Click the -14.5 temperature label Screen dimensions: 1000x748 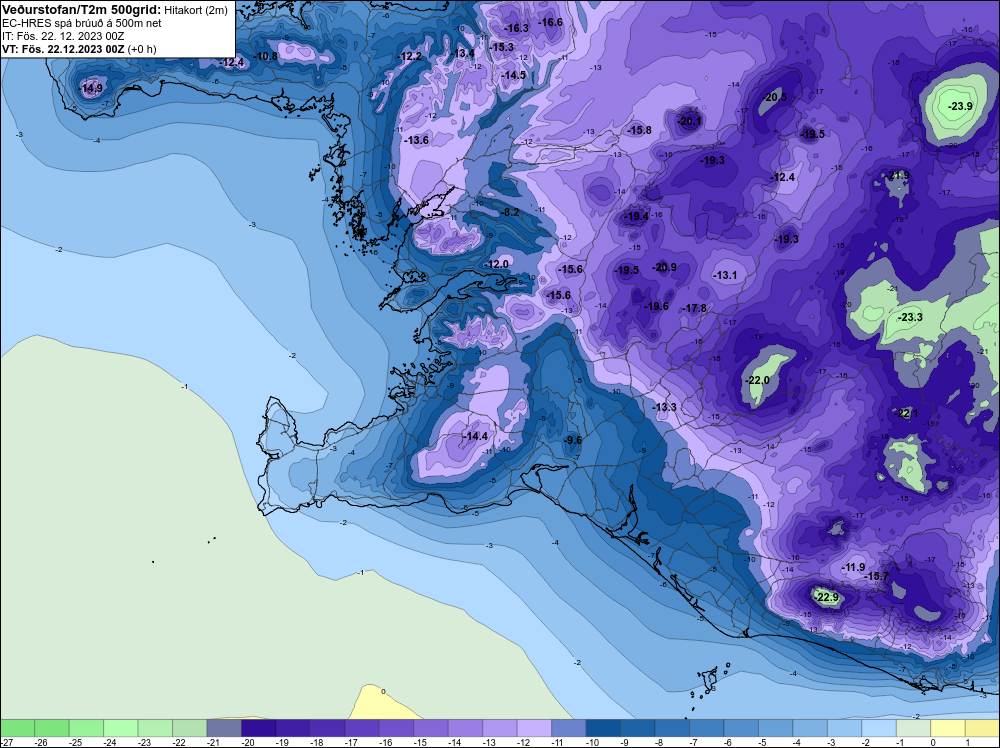pos(513,75)
